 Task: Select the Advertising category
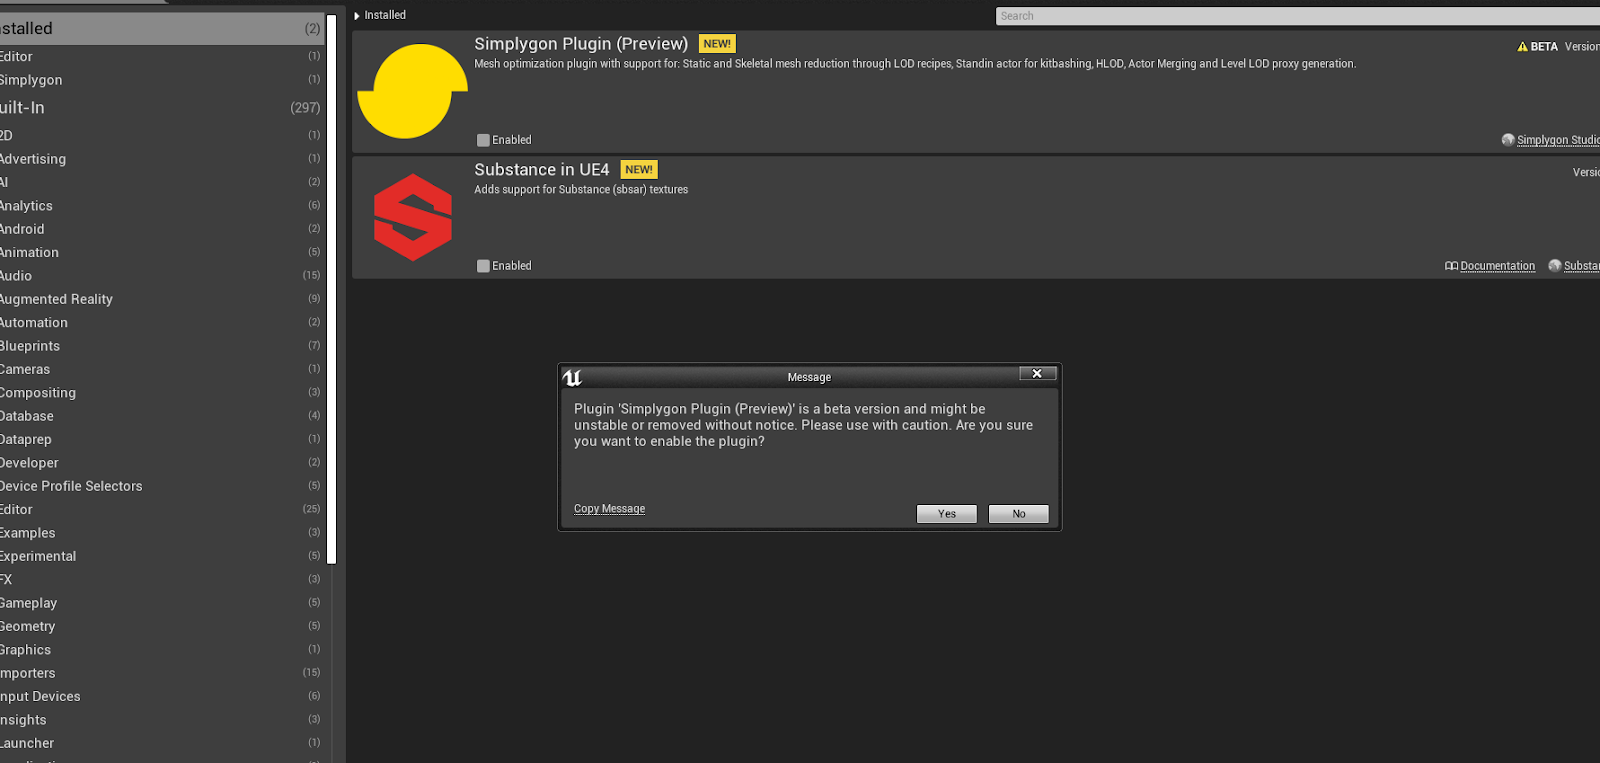coord(162,159)
